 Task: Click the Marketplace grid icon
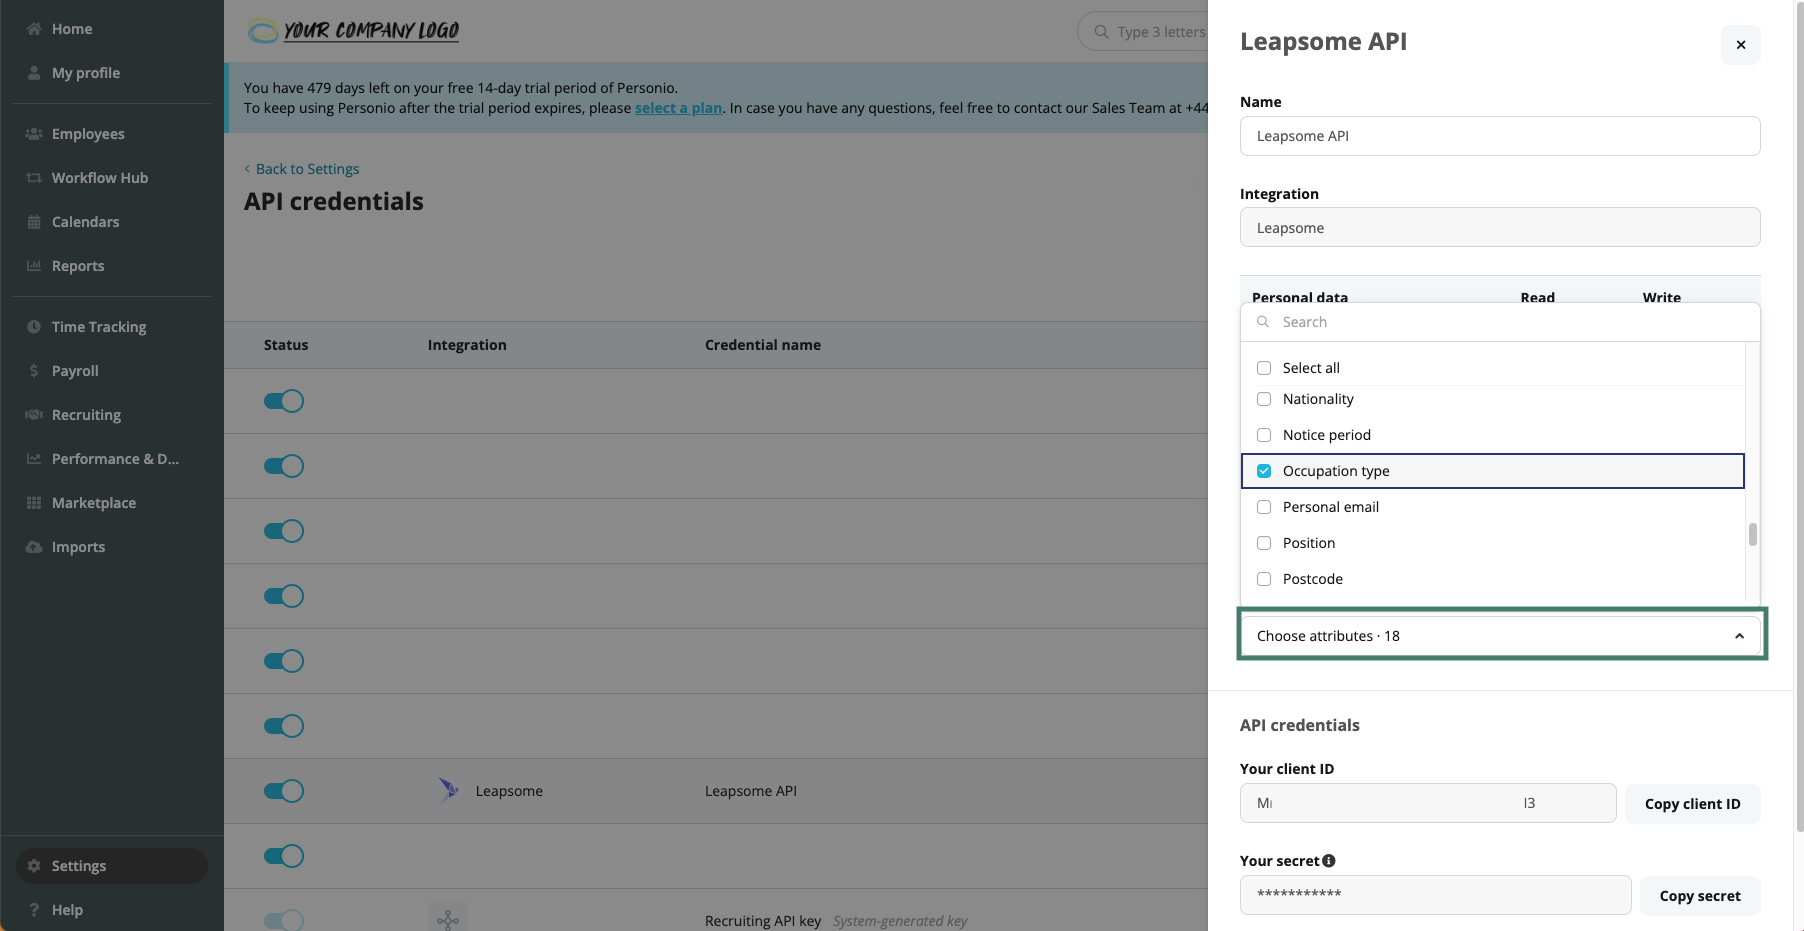point(34,503)
